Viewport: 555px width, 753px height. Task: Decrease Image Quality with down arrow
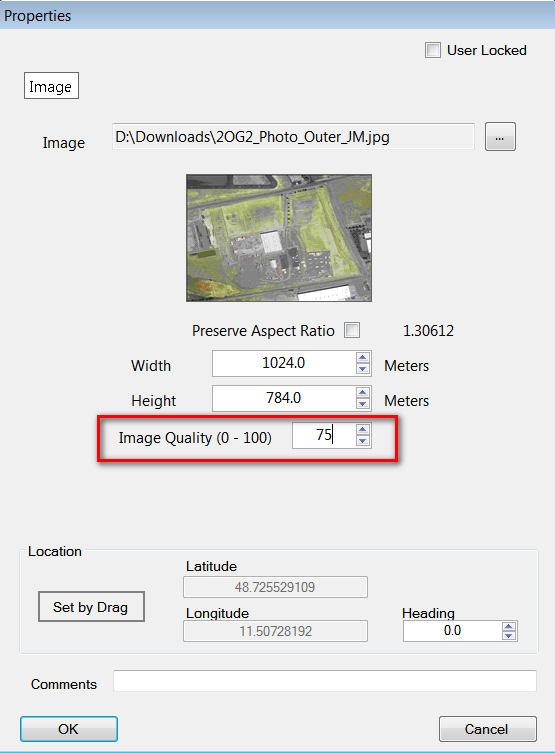point(363,441)
